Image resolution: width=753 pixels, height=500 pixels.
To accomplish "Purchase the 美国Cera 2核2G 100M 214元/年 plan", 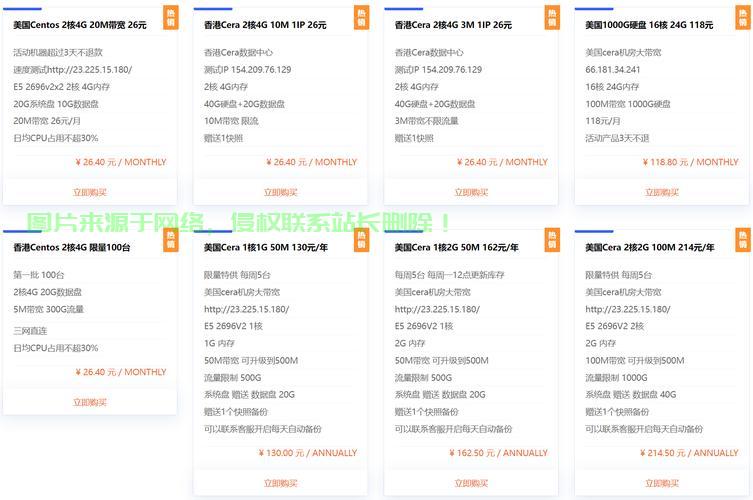I will click(662, 483).
